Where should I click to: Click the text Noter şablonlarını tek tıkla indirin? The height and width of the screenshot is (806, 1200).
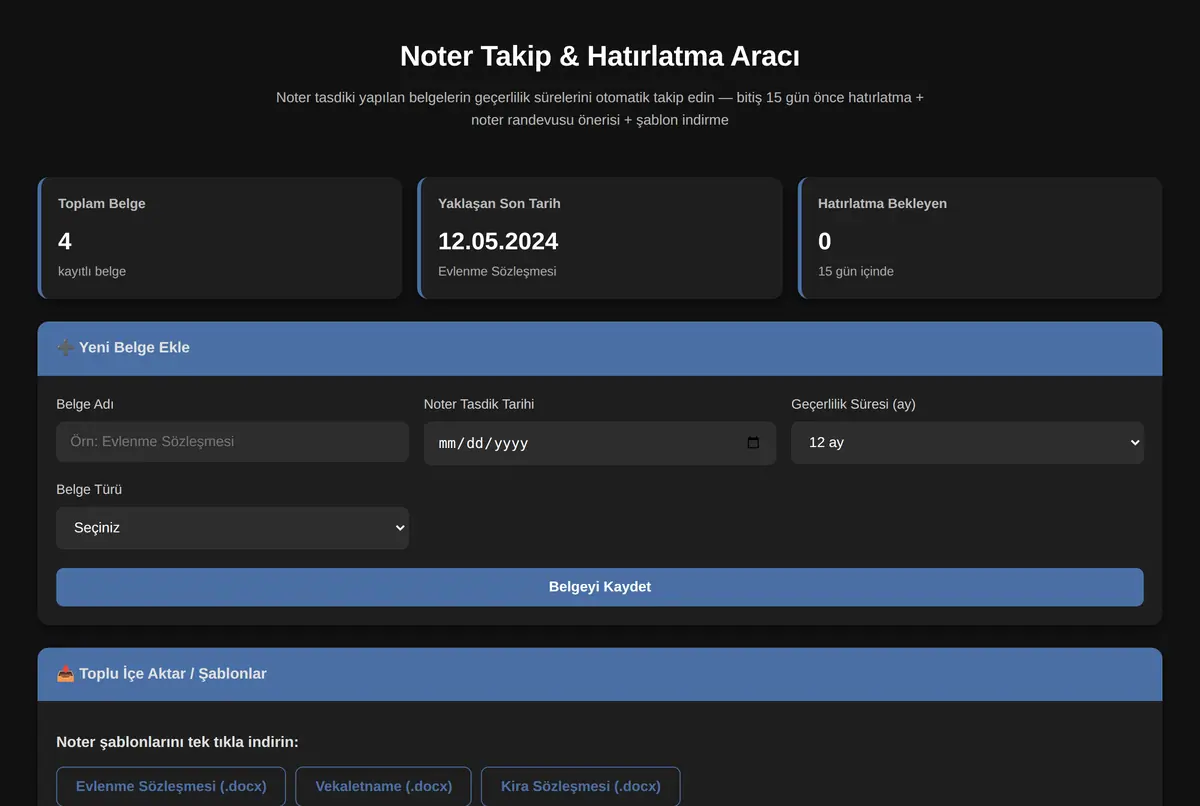point(178,742)
